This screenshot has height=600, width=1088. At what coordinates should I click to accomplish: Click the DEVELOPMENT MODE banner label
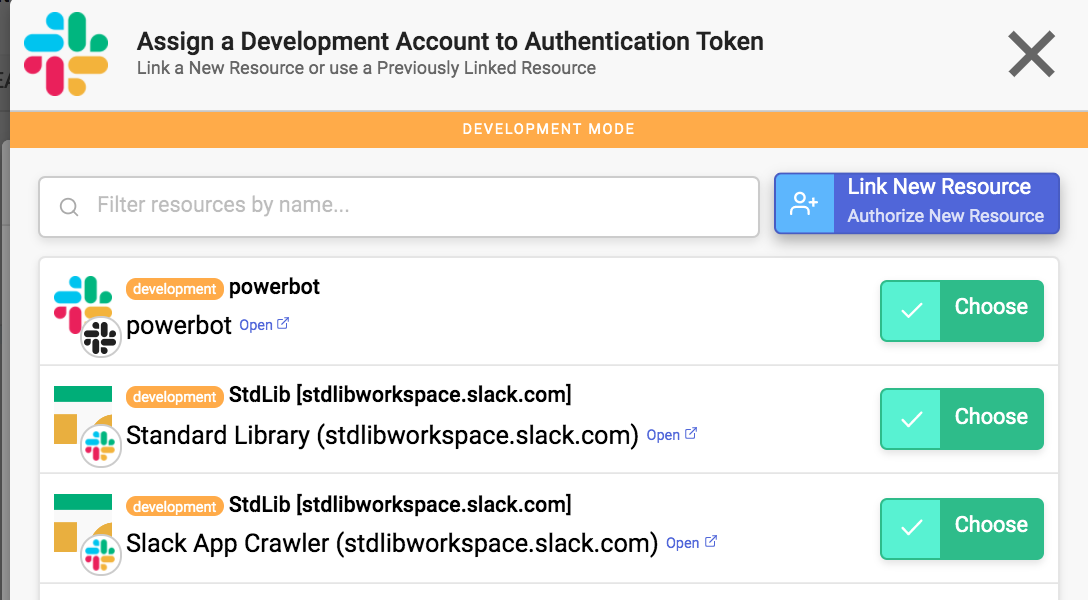tap(549, 129)
